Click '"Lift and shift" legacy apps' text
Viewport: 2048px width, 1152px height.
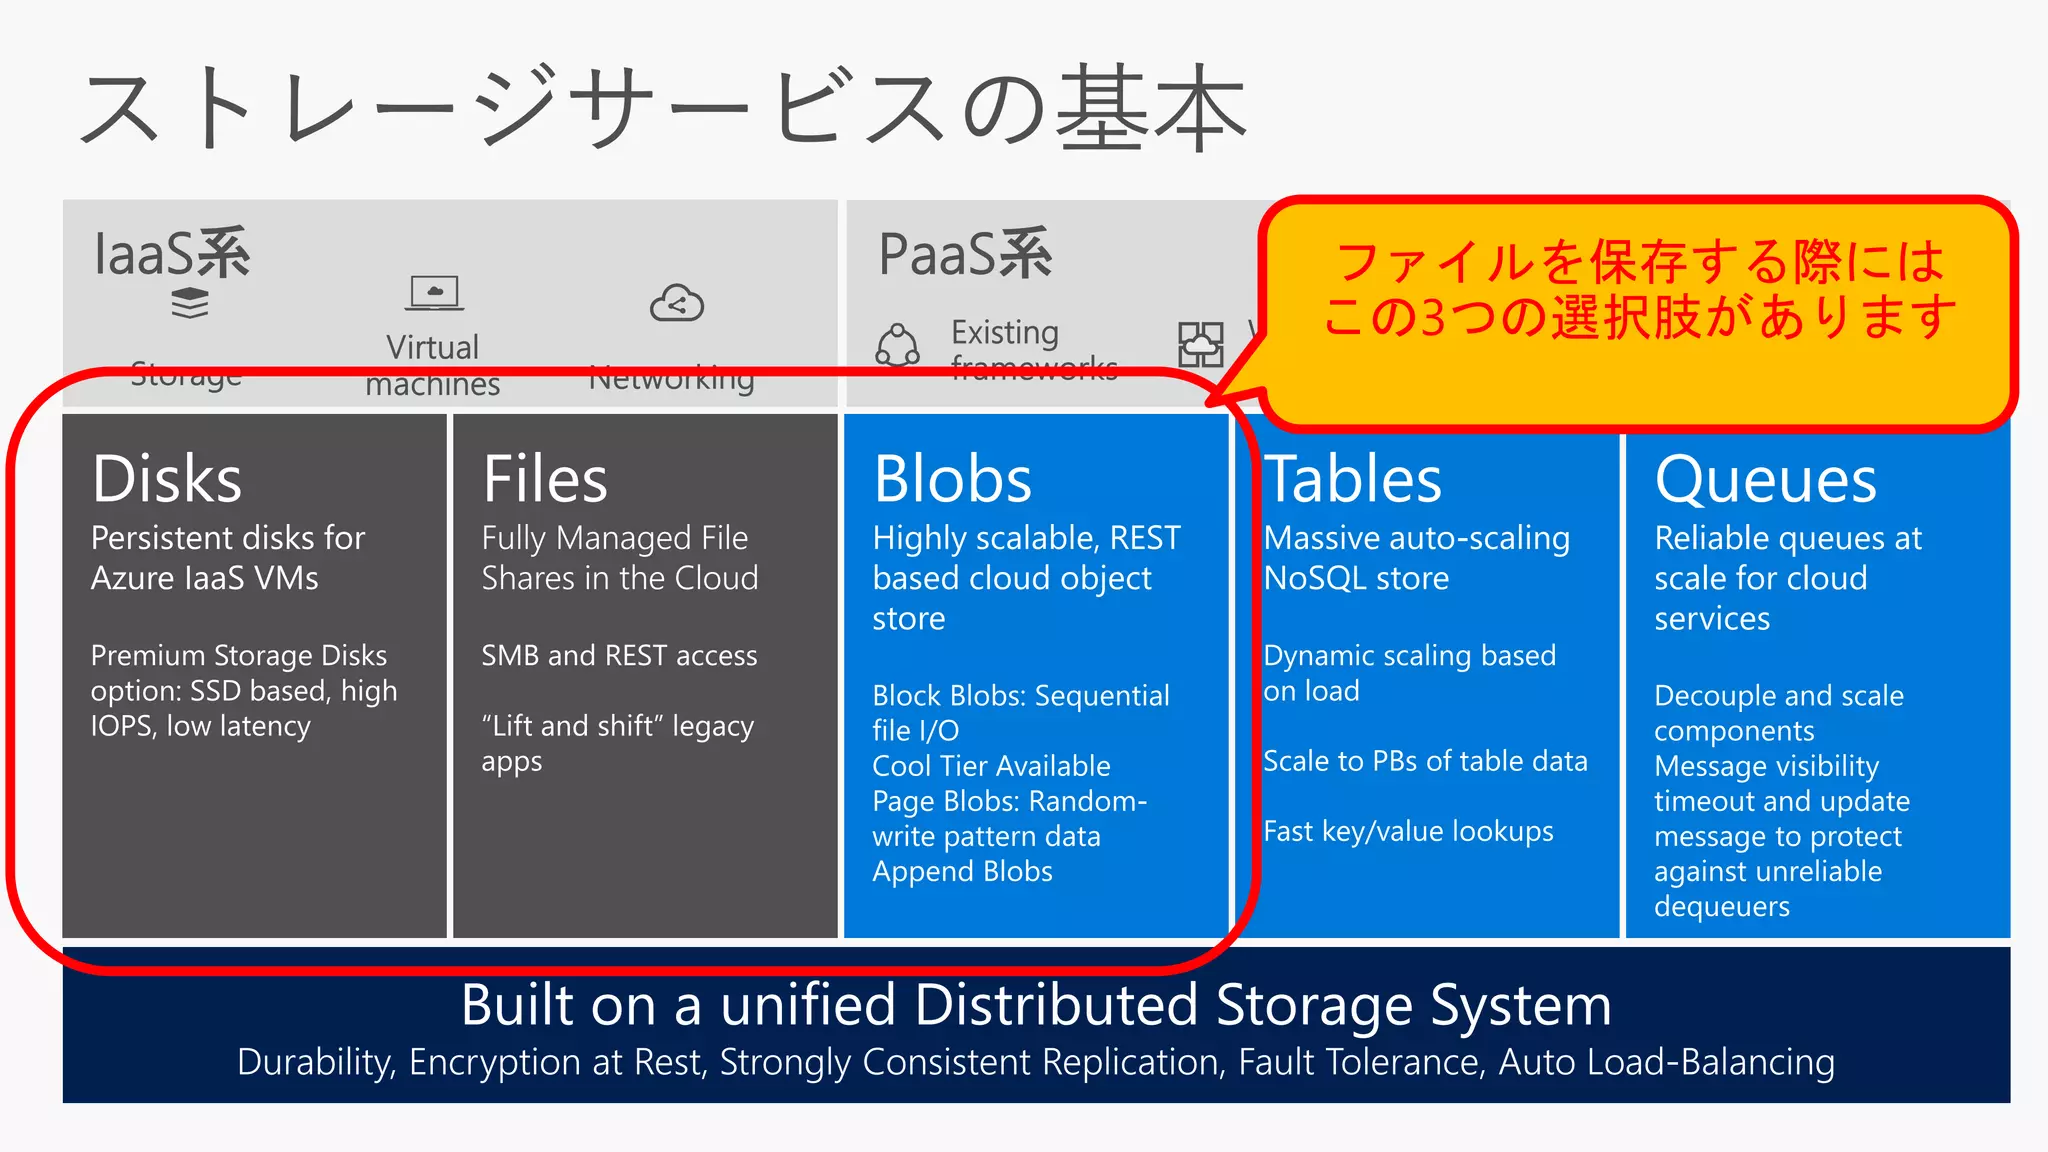click(x=618, y=743)
